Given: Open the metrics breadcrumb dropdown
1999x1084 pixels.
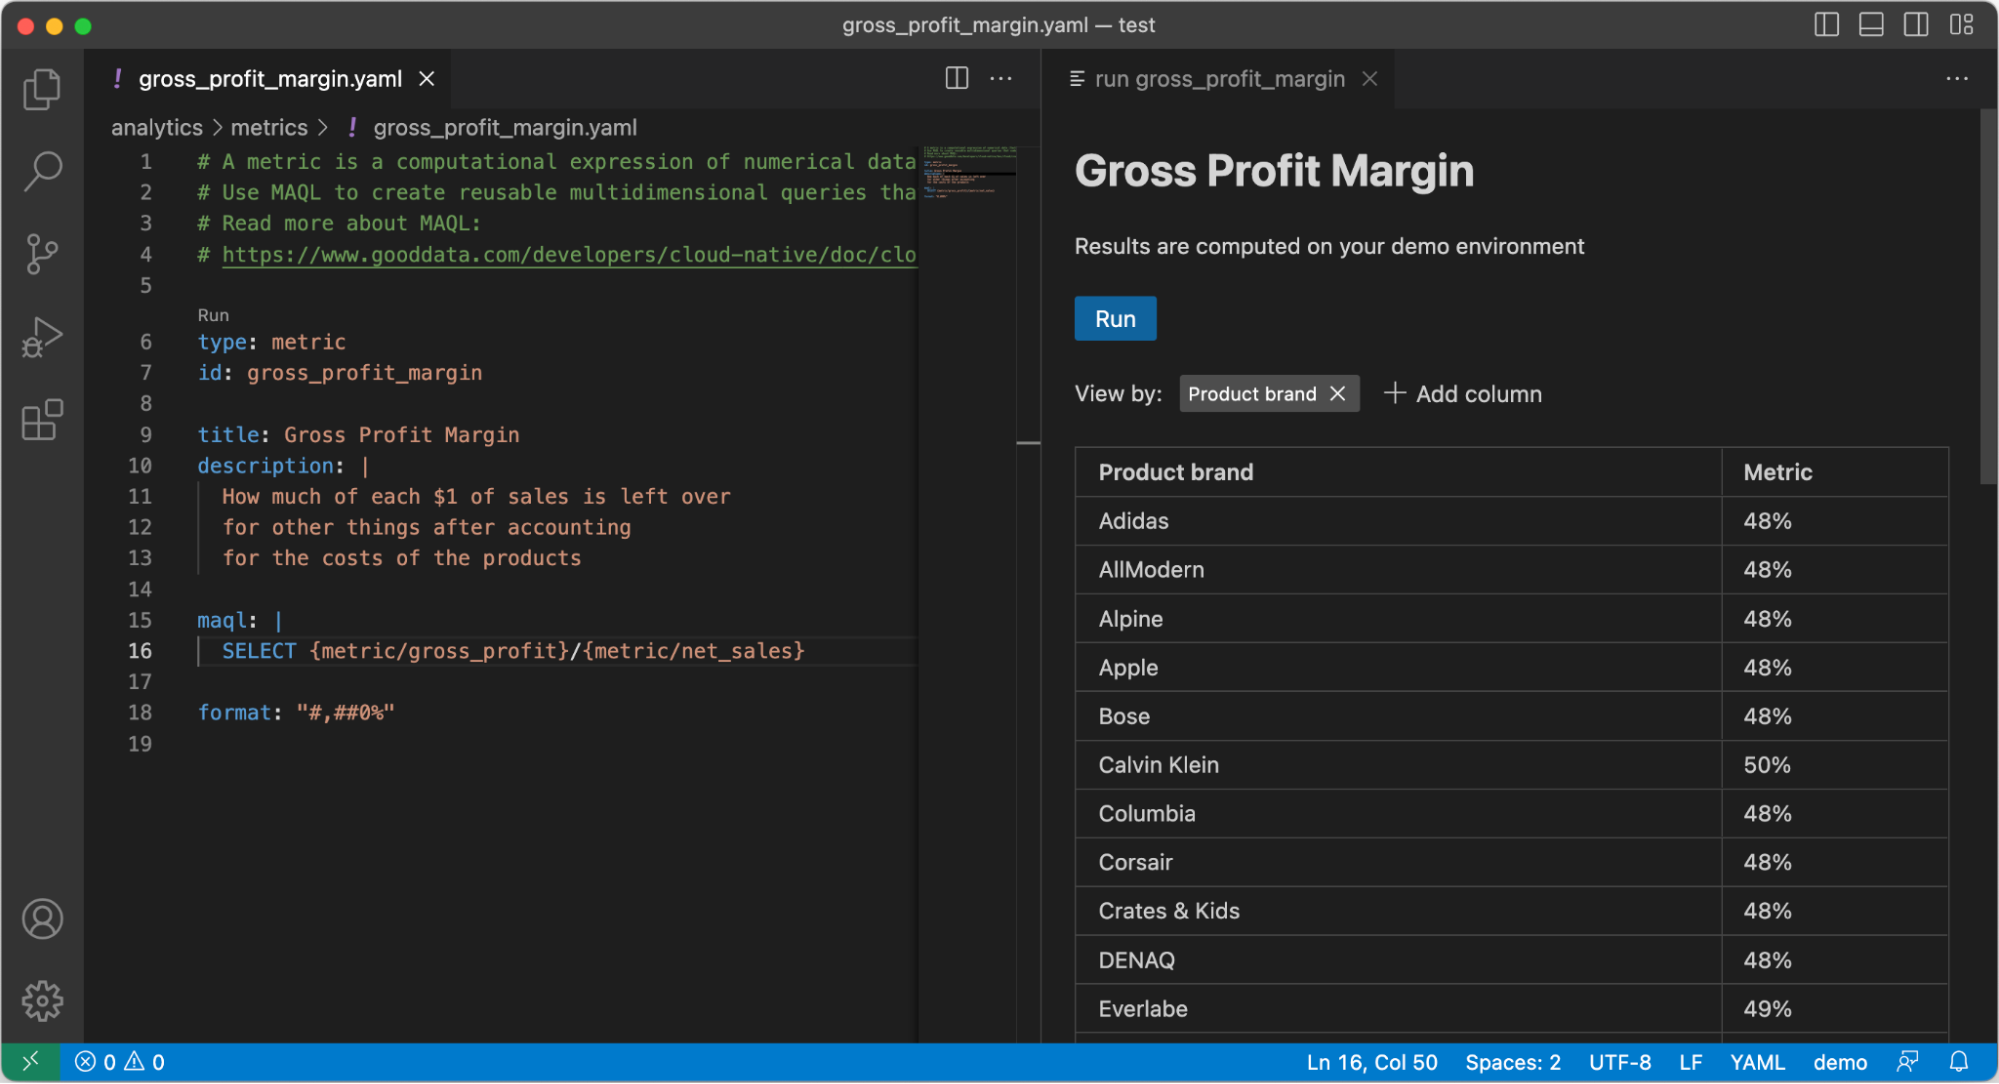Looking at the screenshot, I should click(x=269, y=127).
